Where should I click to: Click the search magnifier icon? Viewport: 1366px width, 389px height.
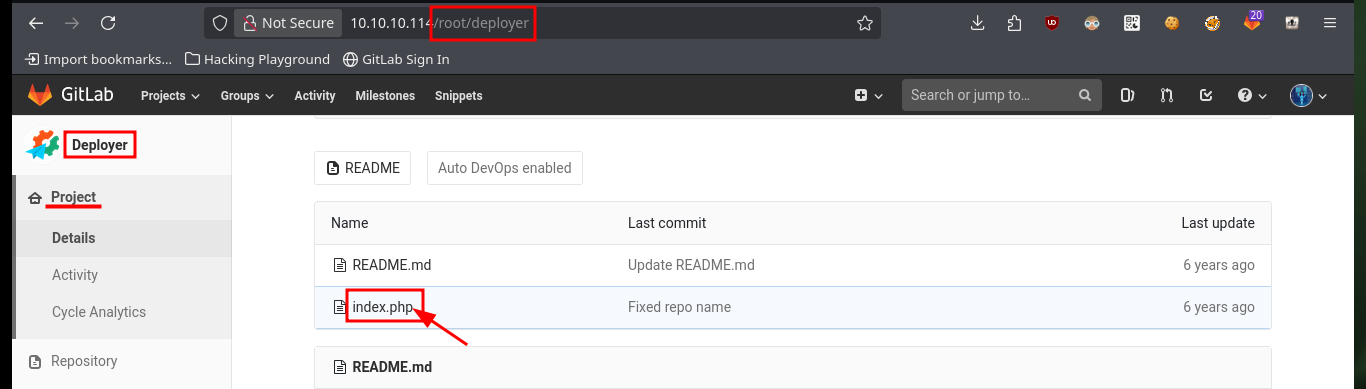(x=1084, y=96)
